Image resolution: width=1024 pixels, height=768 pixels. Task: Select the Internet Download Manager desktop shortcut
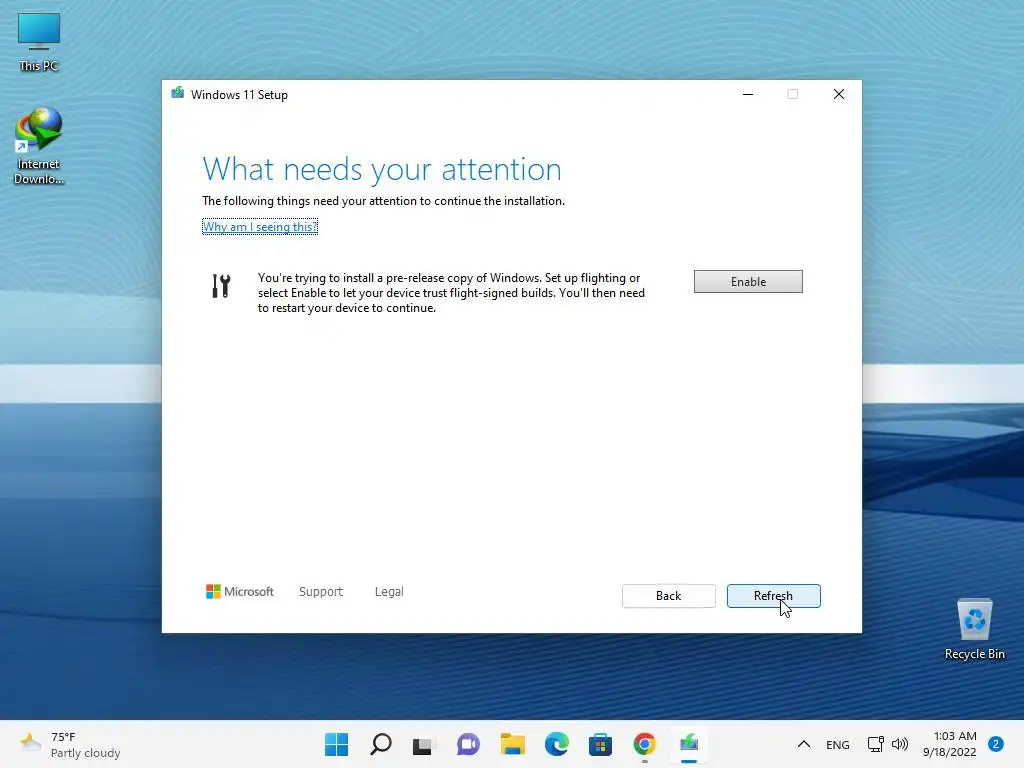pyautogui.click(x=39, y=147)
